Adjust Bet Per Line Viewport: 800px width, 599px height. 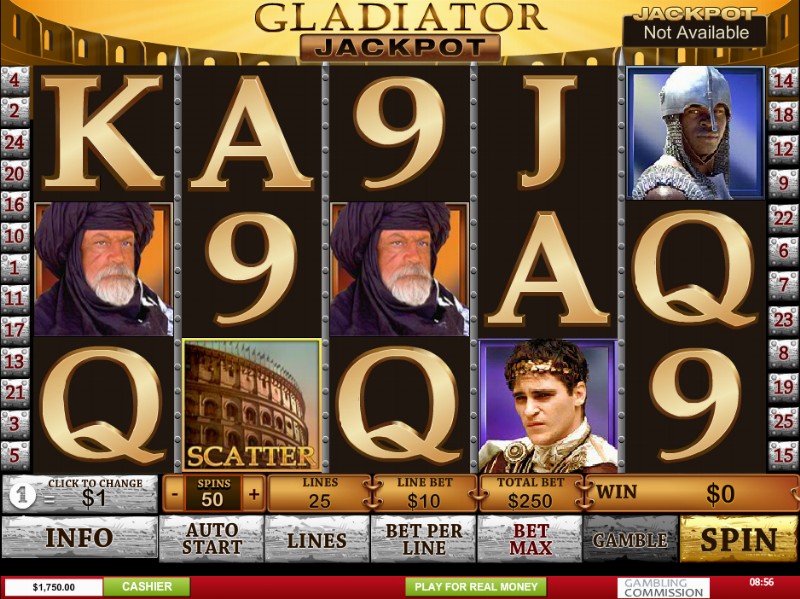[x=423, y=539]
